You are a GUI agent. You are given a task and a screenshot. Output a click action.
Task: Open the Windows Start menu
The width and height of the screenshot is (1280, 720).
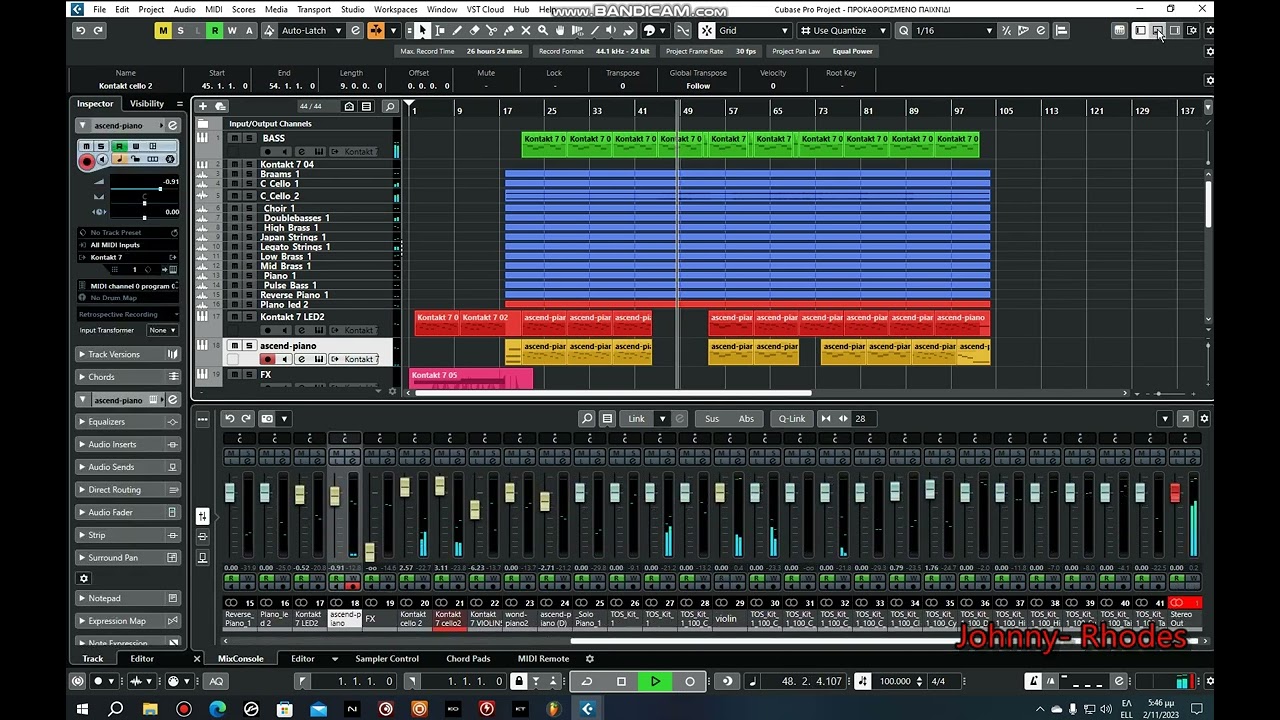coord(82,709)
